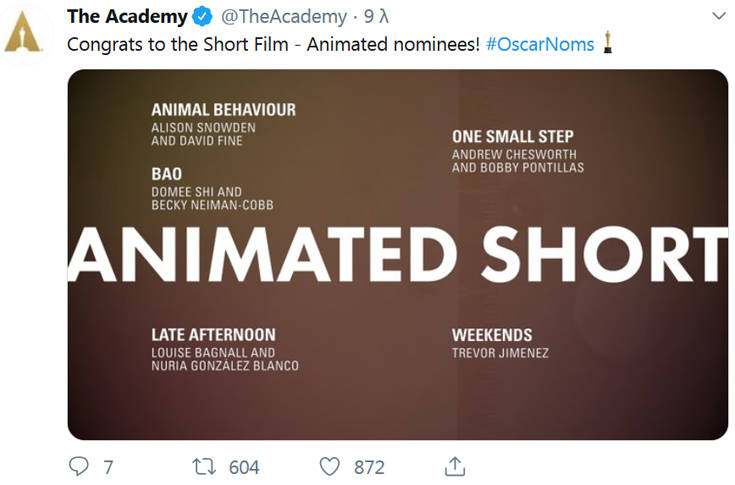Click ANIMATED SHORT heading in image
This screenshot has width=735, height=485.
tap(398, 254)
